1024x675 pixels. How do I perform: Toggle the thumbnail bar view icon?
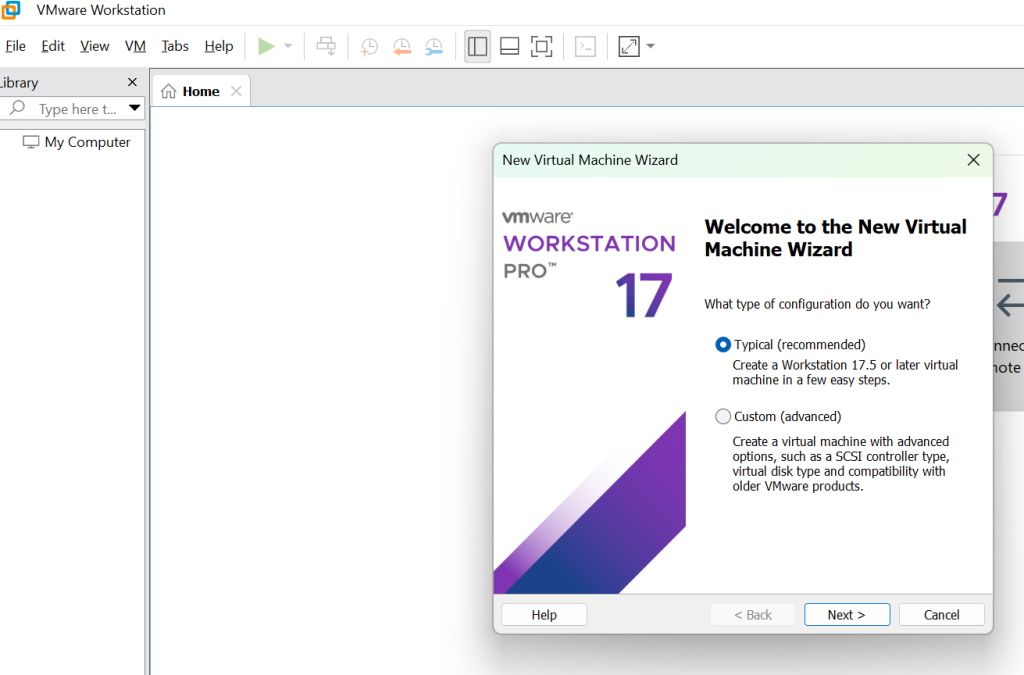tap(509, 46)
